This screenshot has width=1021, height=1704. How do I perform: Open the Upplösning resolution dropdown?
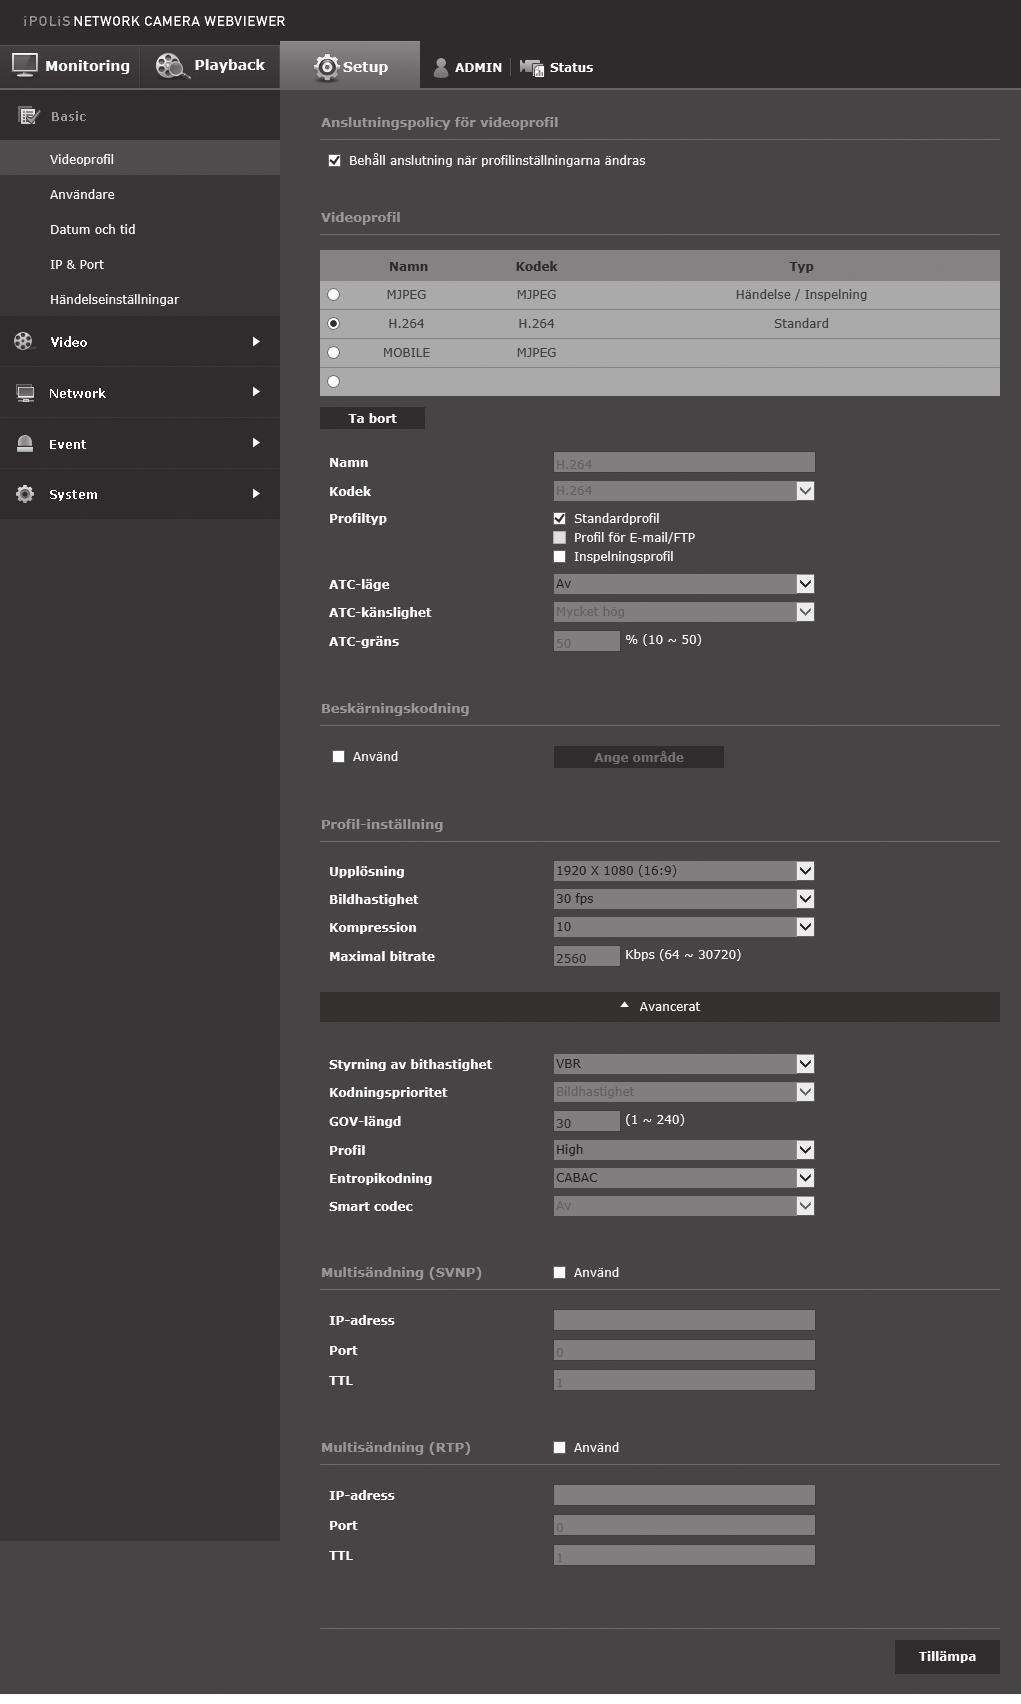(x=684, y=871)
